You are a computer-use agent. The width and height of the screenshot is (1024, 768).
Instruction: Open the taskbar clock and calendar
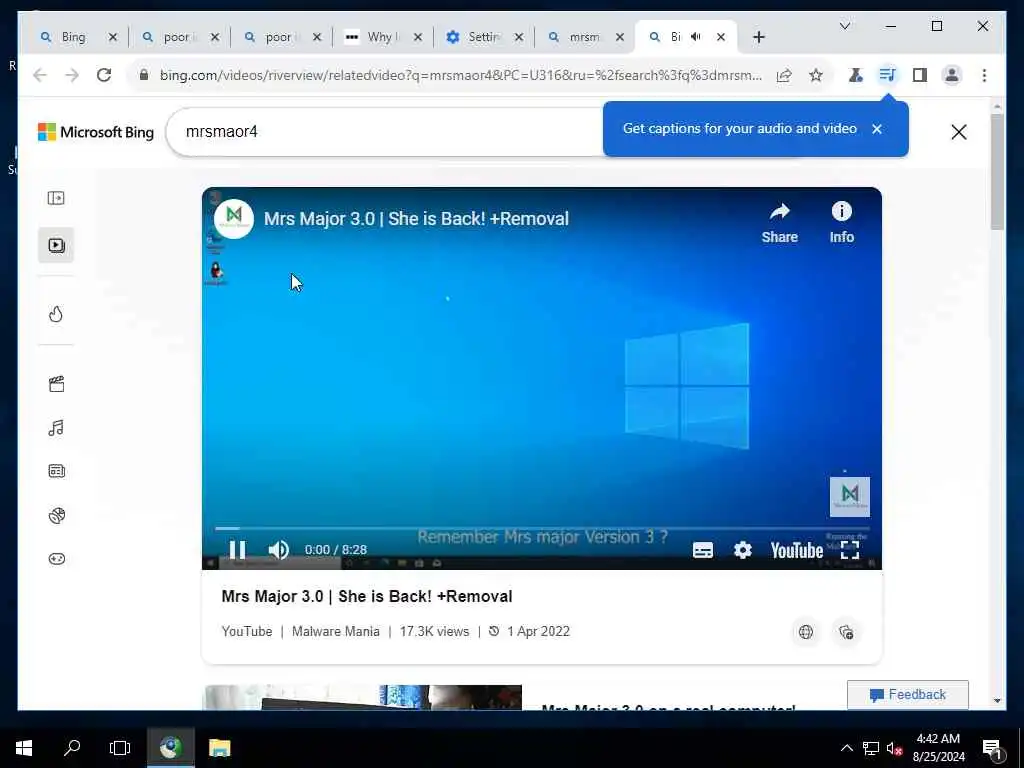click(x=938, y=748)
